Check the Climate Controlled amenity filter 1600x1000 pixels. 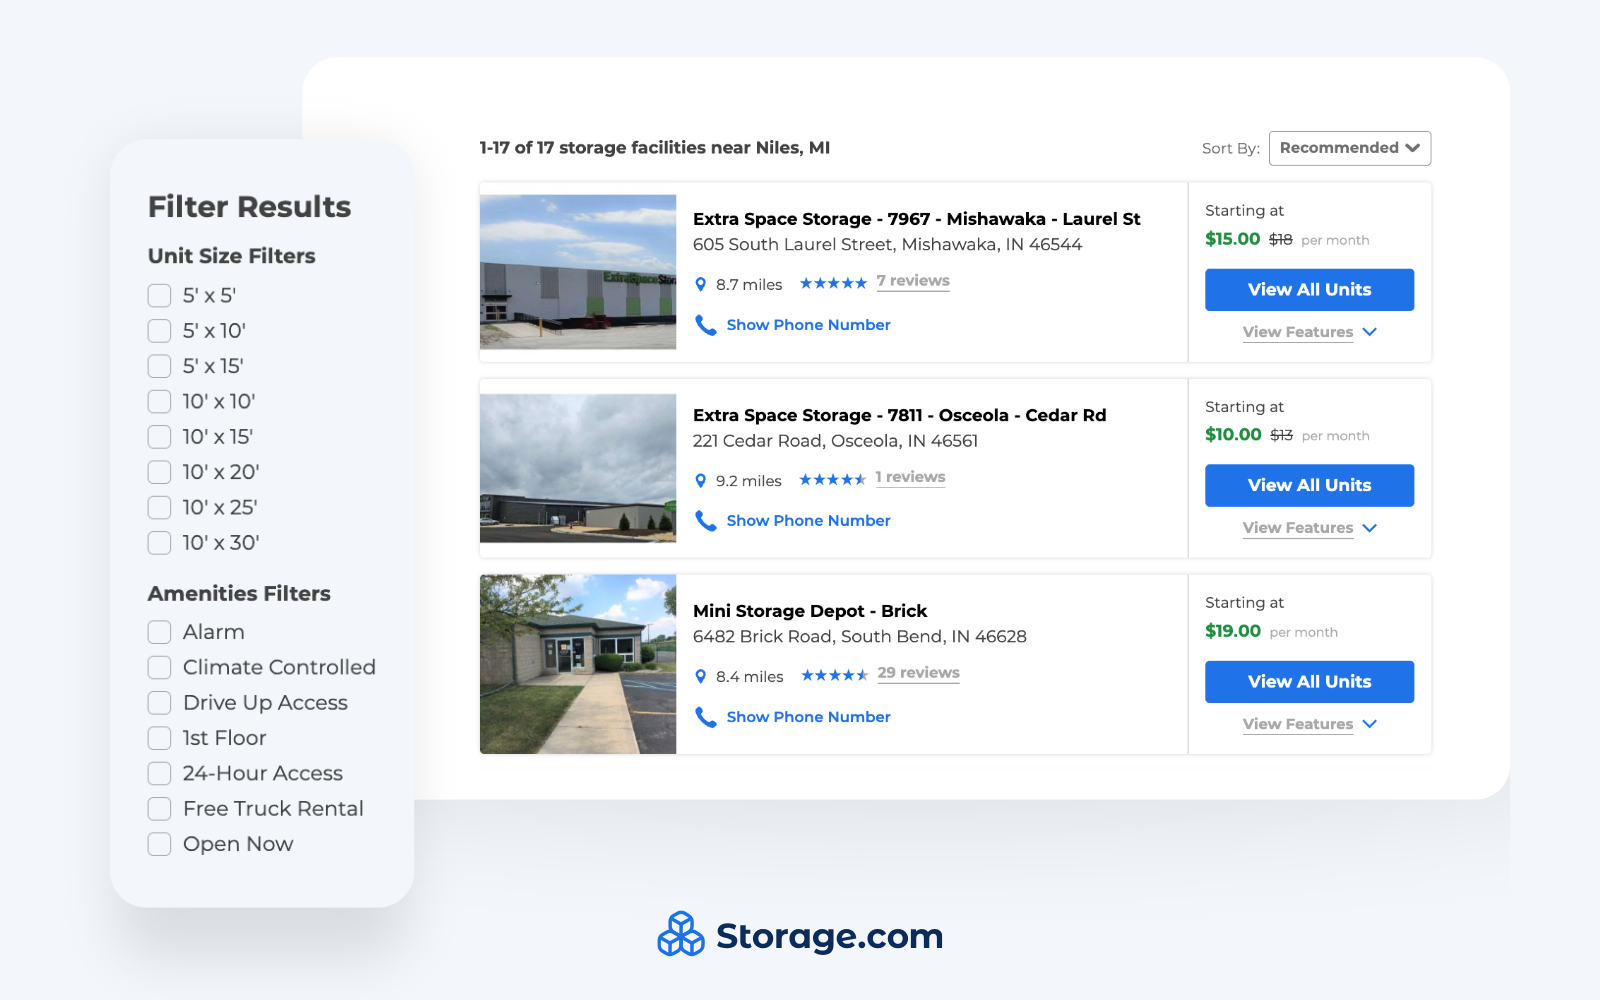coord(159,667)
